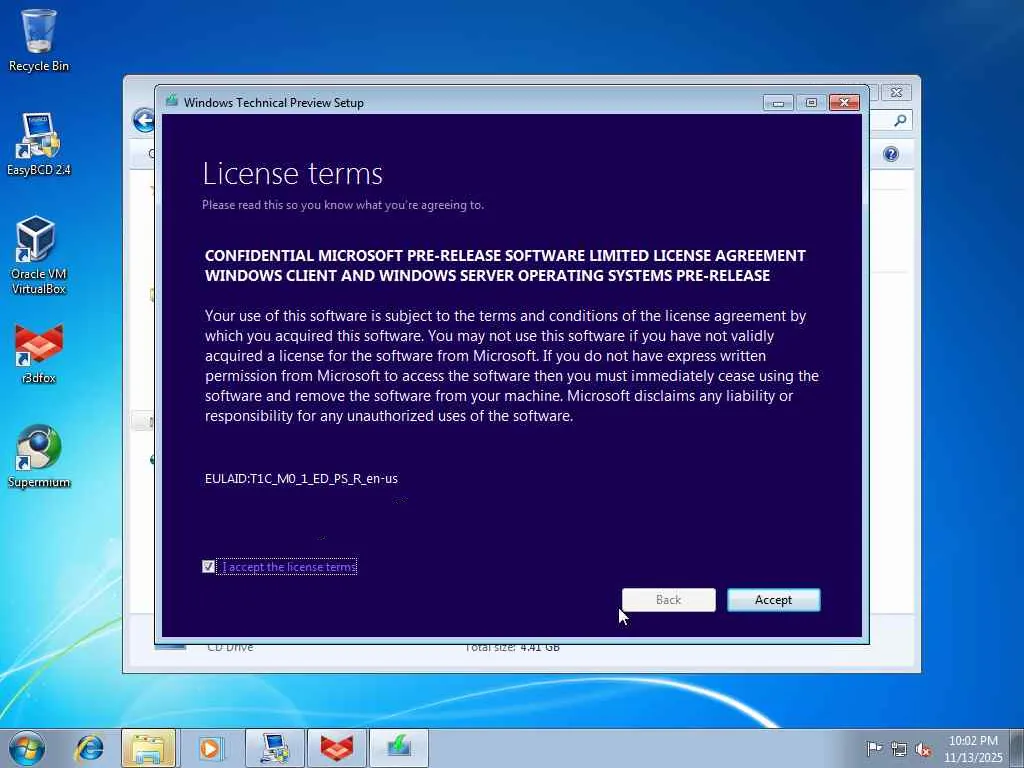Close the Windows Technical Preview Setup window
This screenshot has width=1024, height=768.
(x=844, y=103)
